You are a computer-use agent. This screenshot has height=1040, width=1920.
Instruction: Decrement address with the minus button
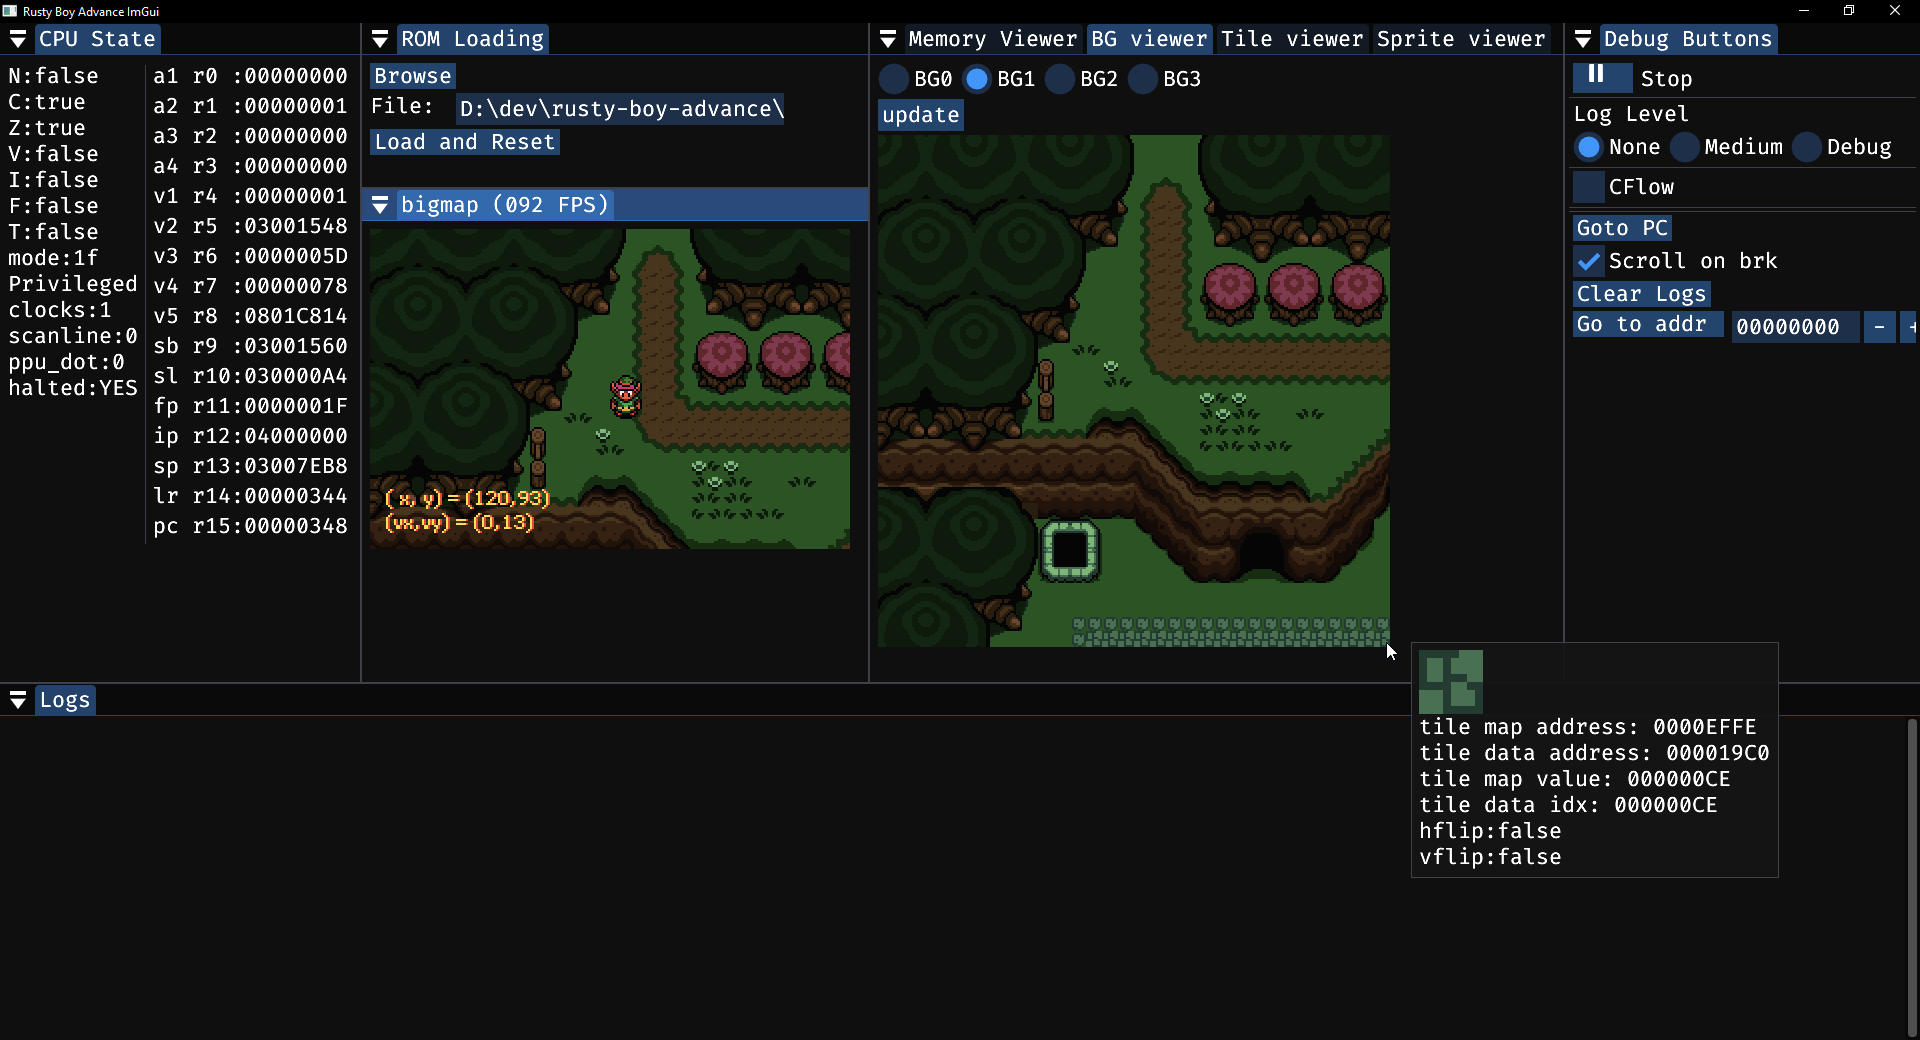(1880, 327)
